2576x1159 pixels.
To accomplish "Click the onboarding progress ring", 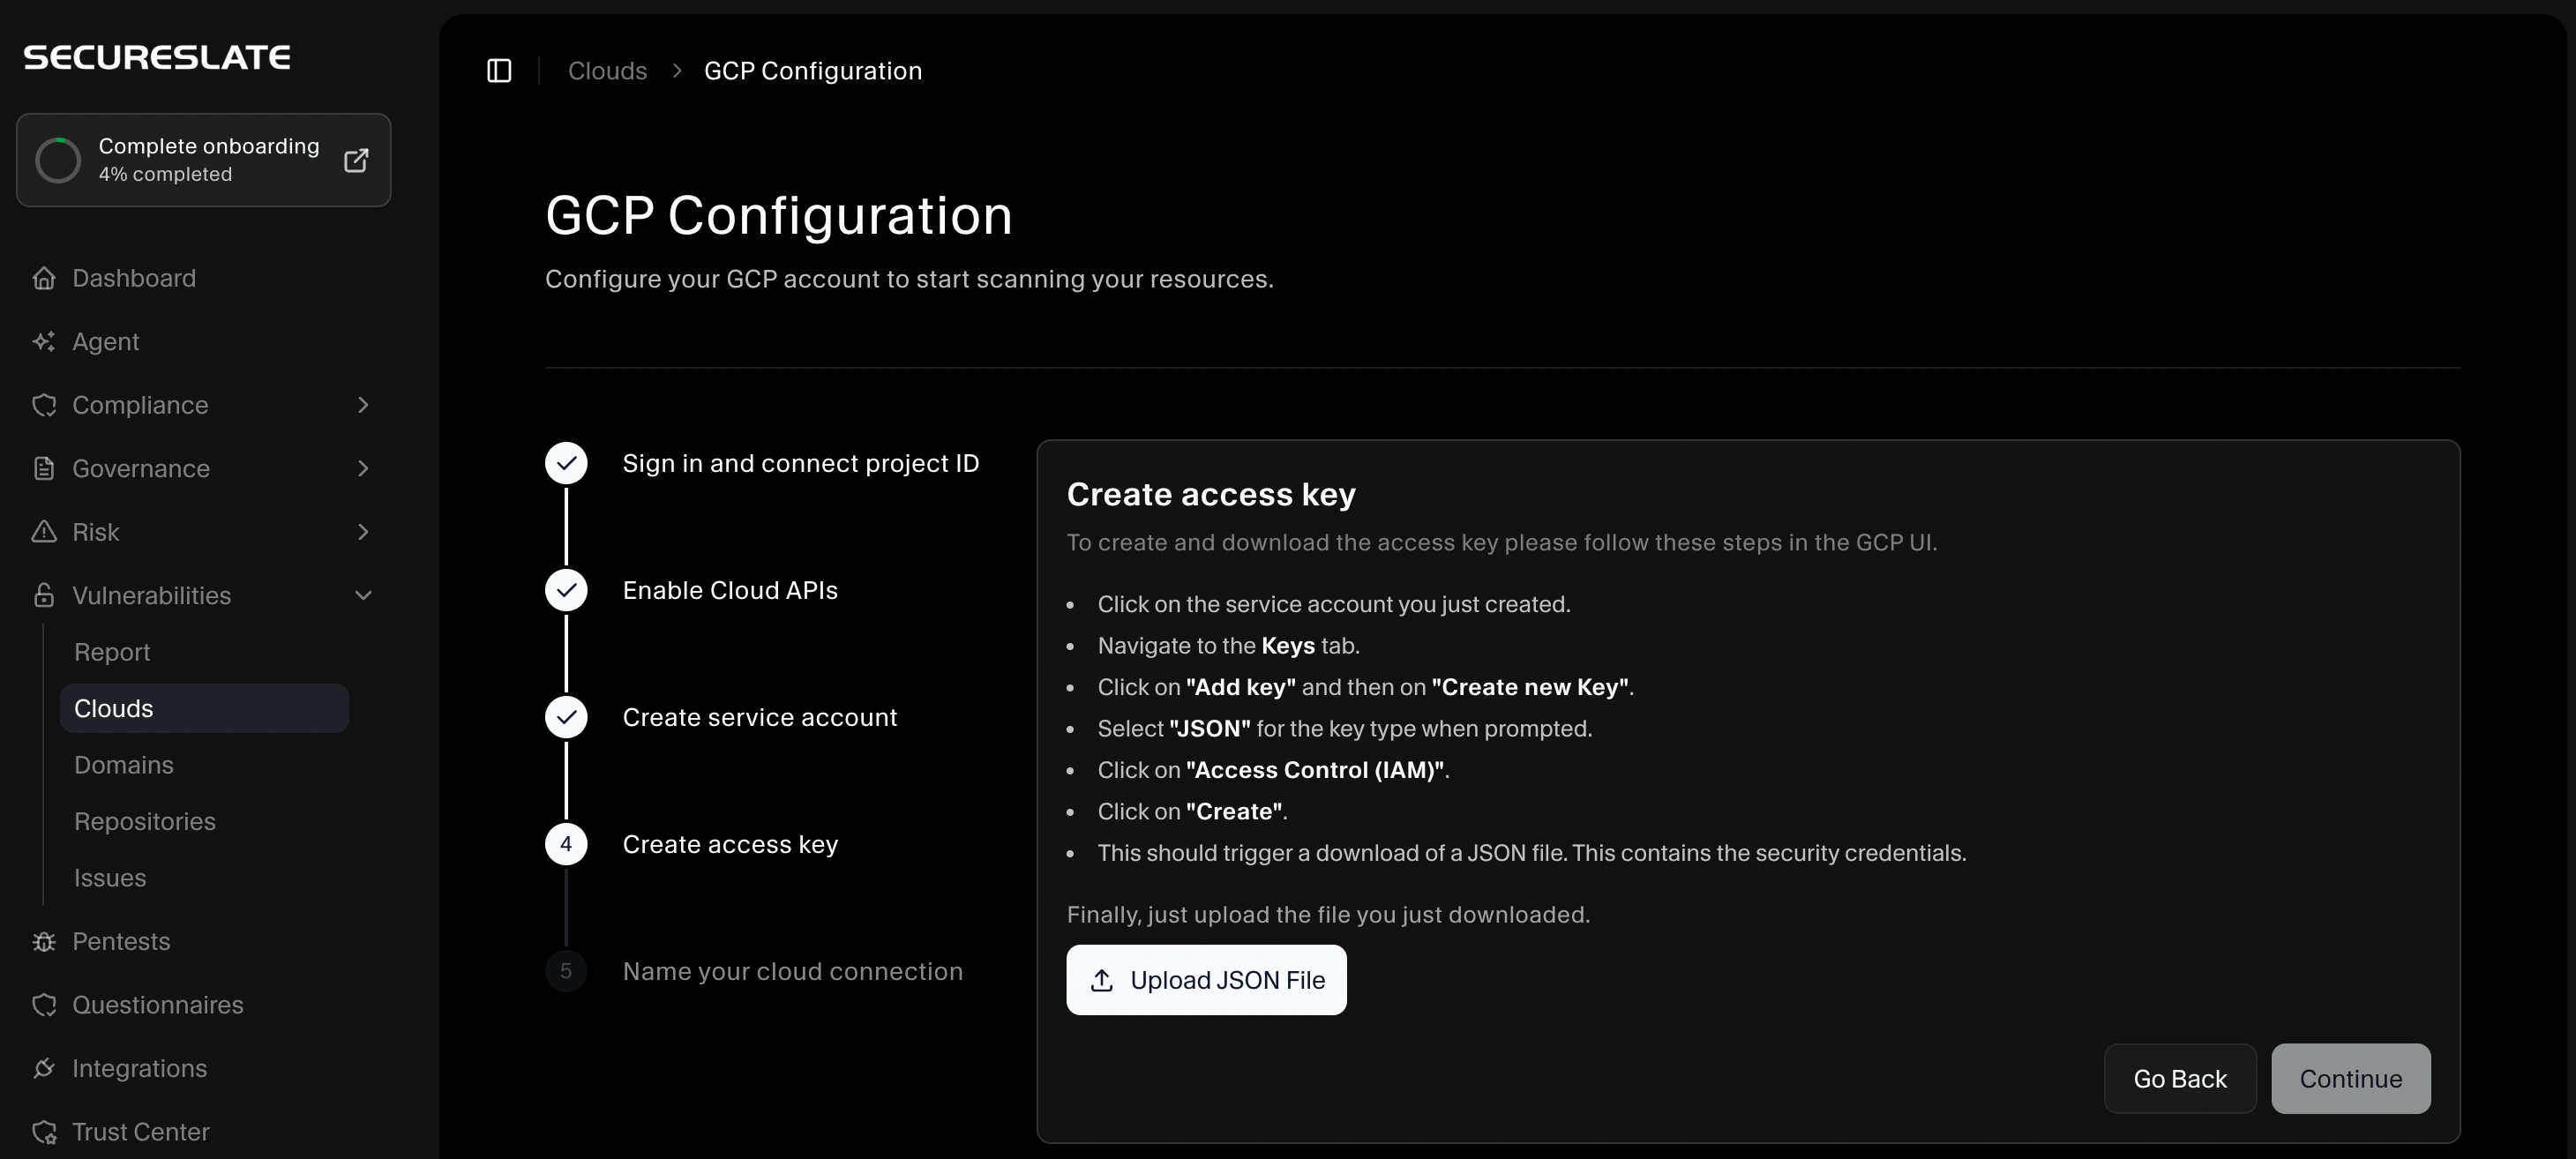I will point(58,160).
